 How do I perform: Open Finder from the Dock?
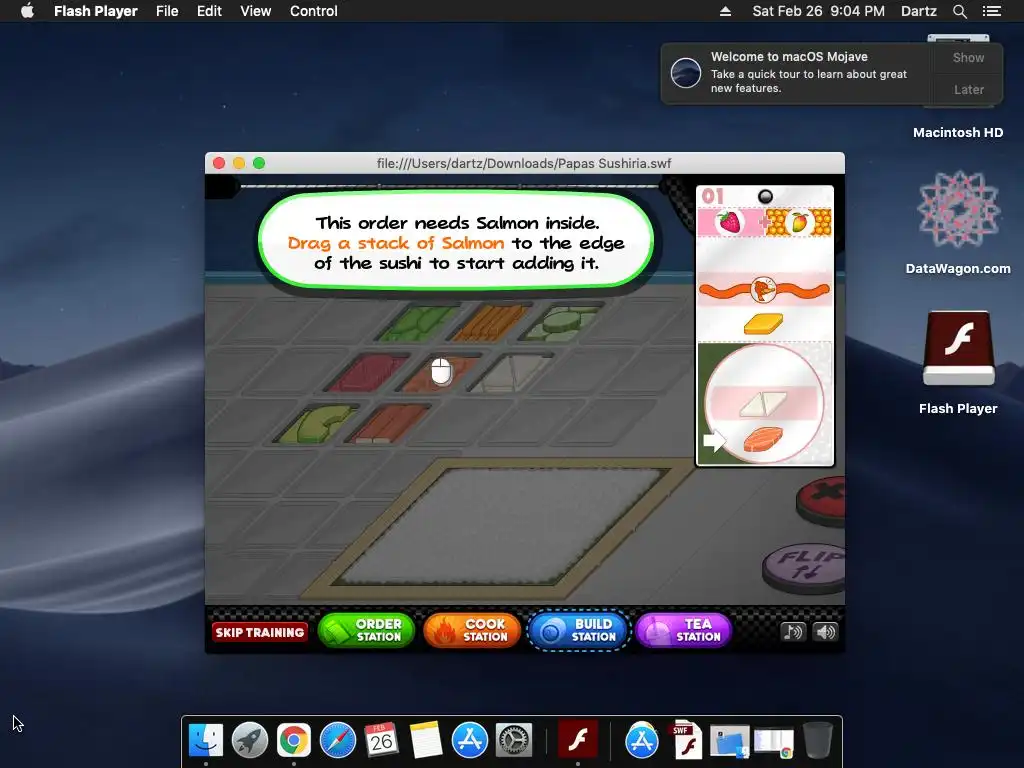point(206,741)
